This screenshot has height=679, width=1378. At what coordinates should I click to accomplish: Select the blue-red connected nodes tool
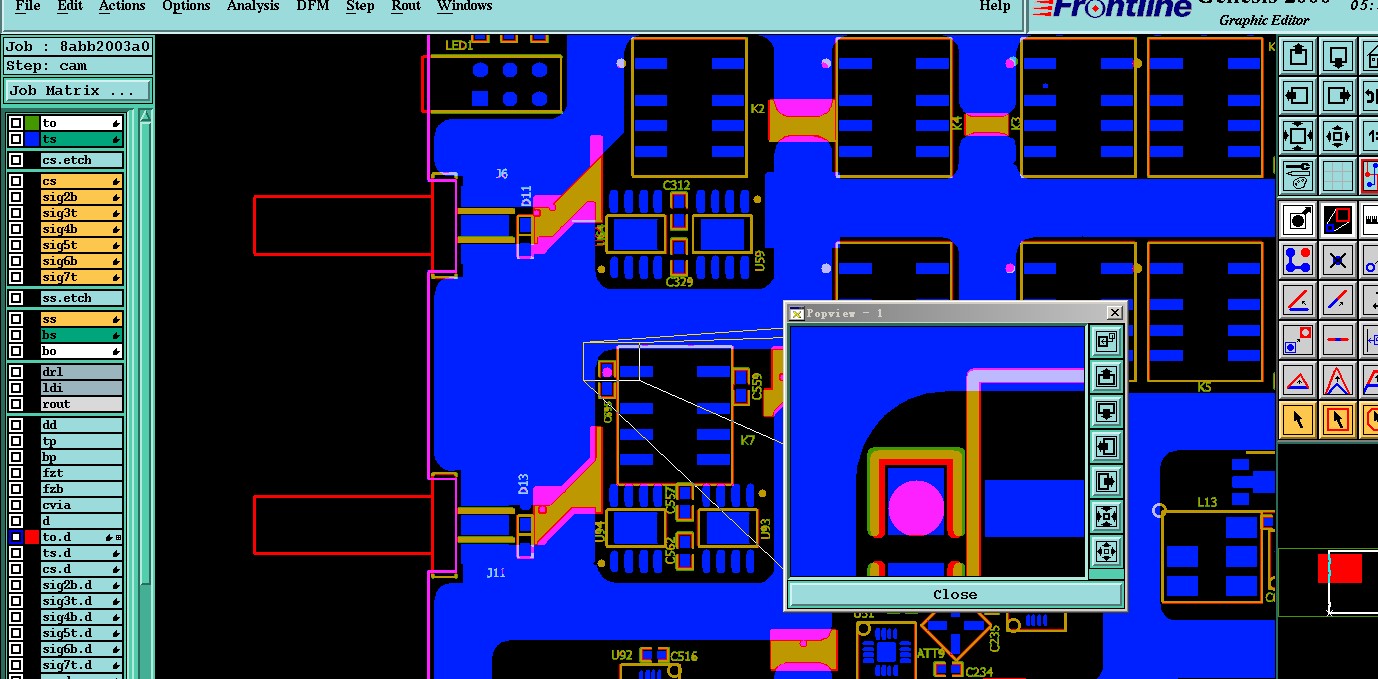1298,260
